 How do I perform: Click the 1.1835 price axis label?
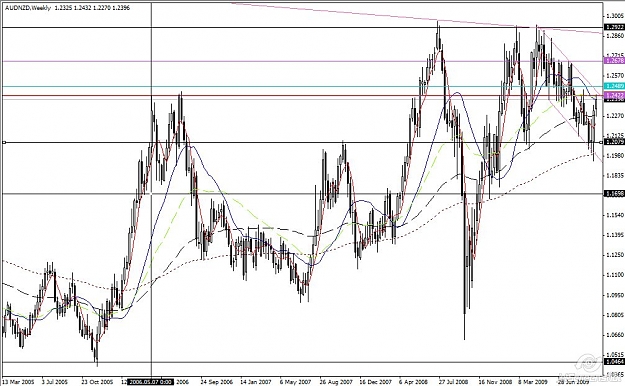coord(615,175)
